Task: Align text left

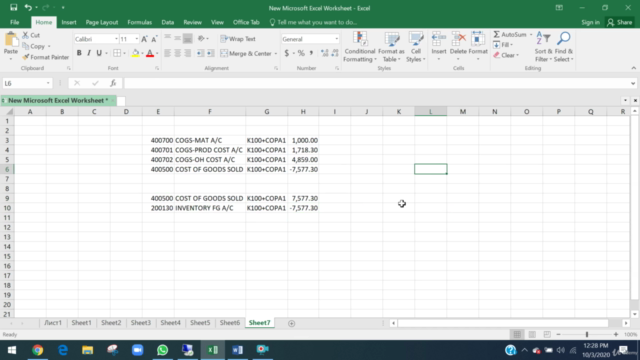Action: (167, 53)
